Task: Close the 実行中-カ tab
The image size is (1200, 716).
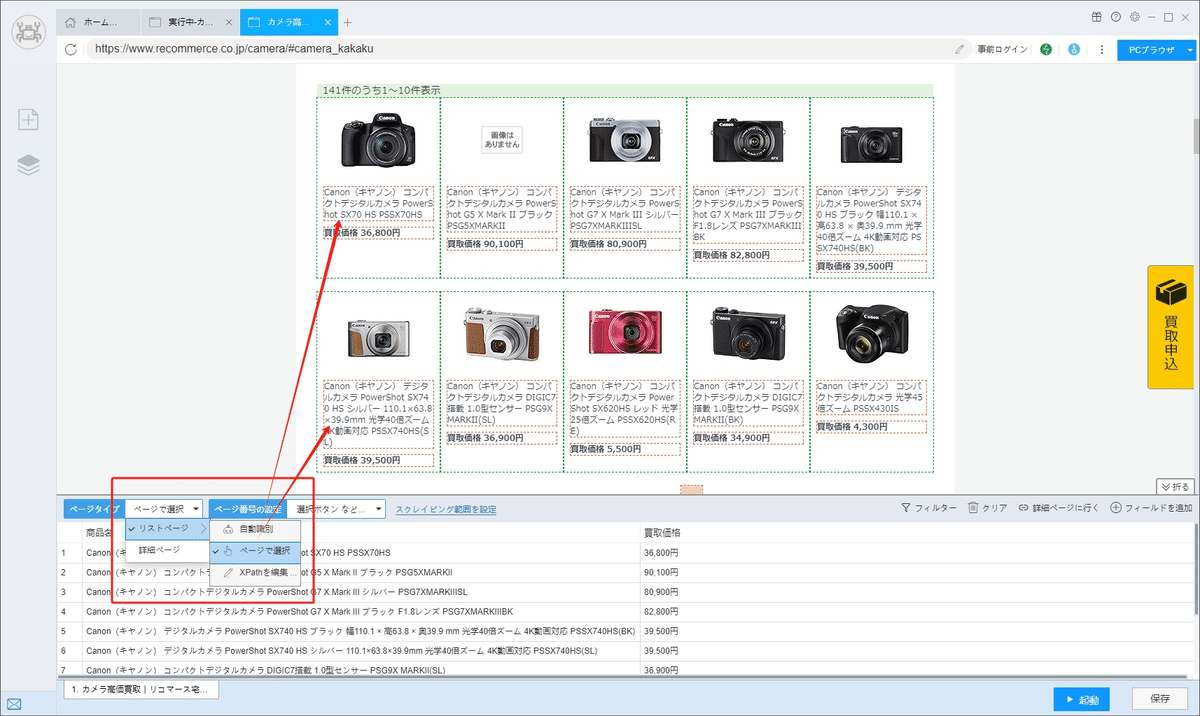Action: [227, 22]
